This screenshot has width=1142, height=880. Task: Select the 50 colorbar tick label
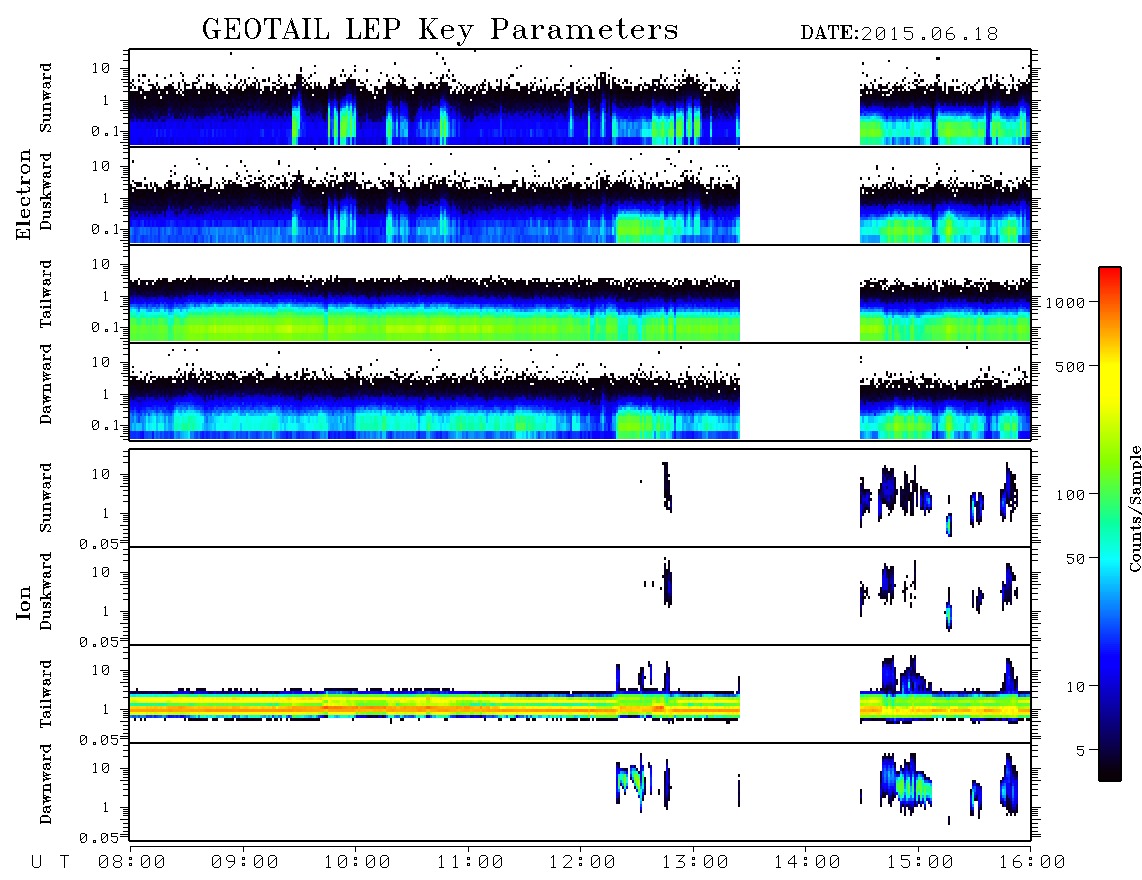[x=1075, y=559]
